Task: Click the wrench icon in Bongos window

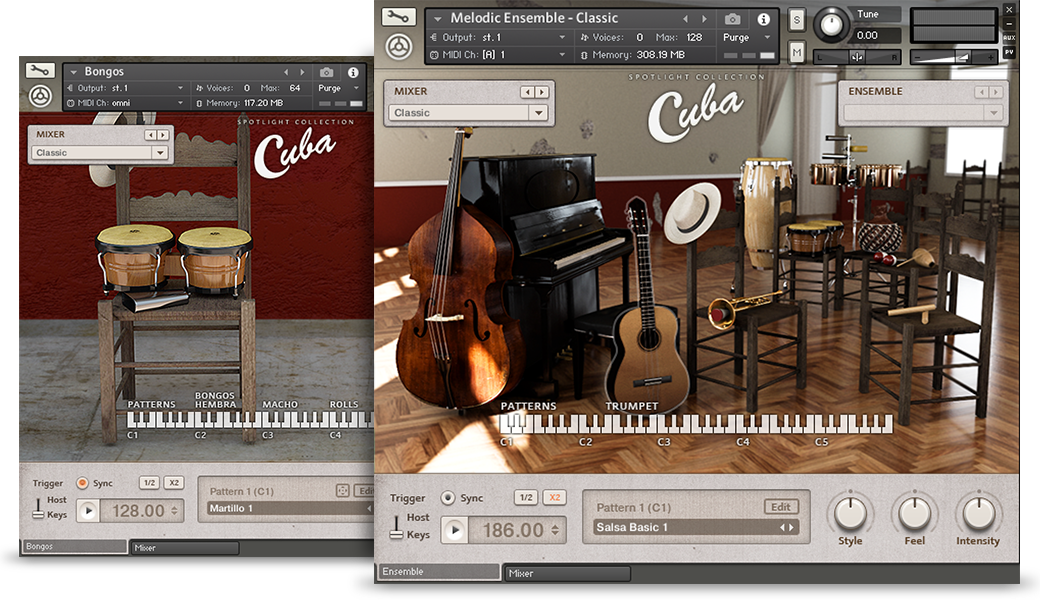Action: 39,70
